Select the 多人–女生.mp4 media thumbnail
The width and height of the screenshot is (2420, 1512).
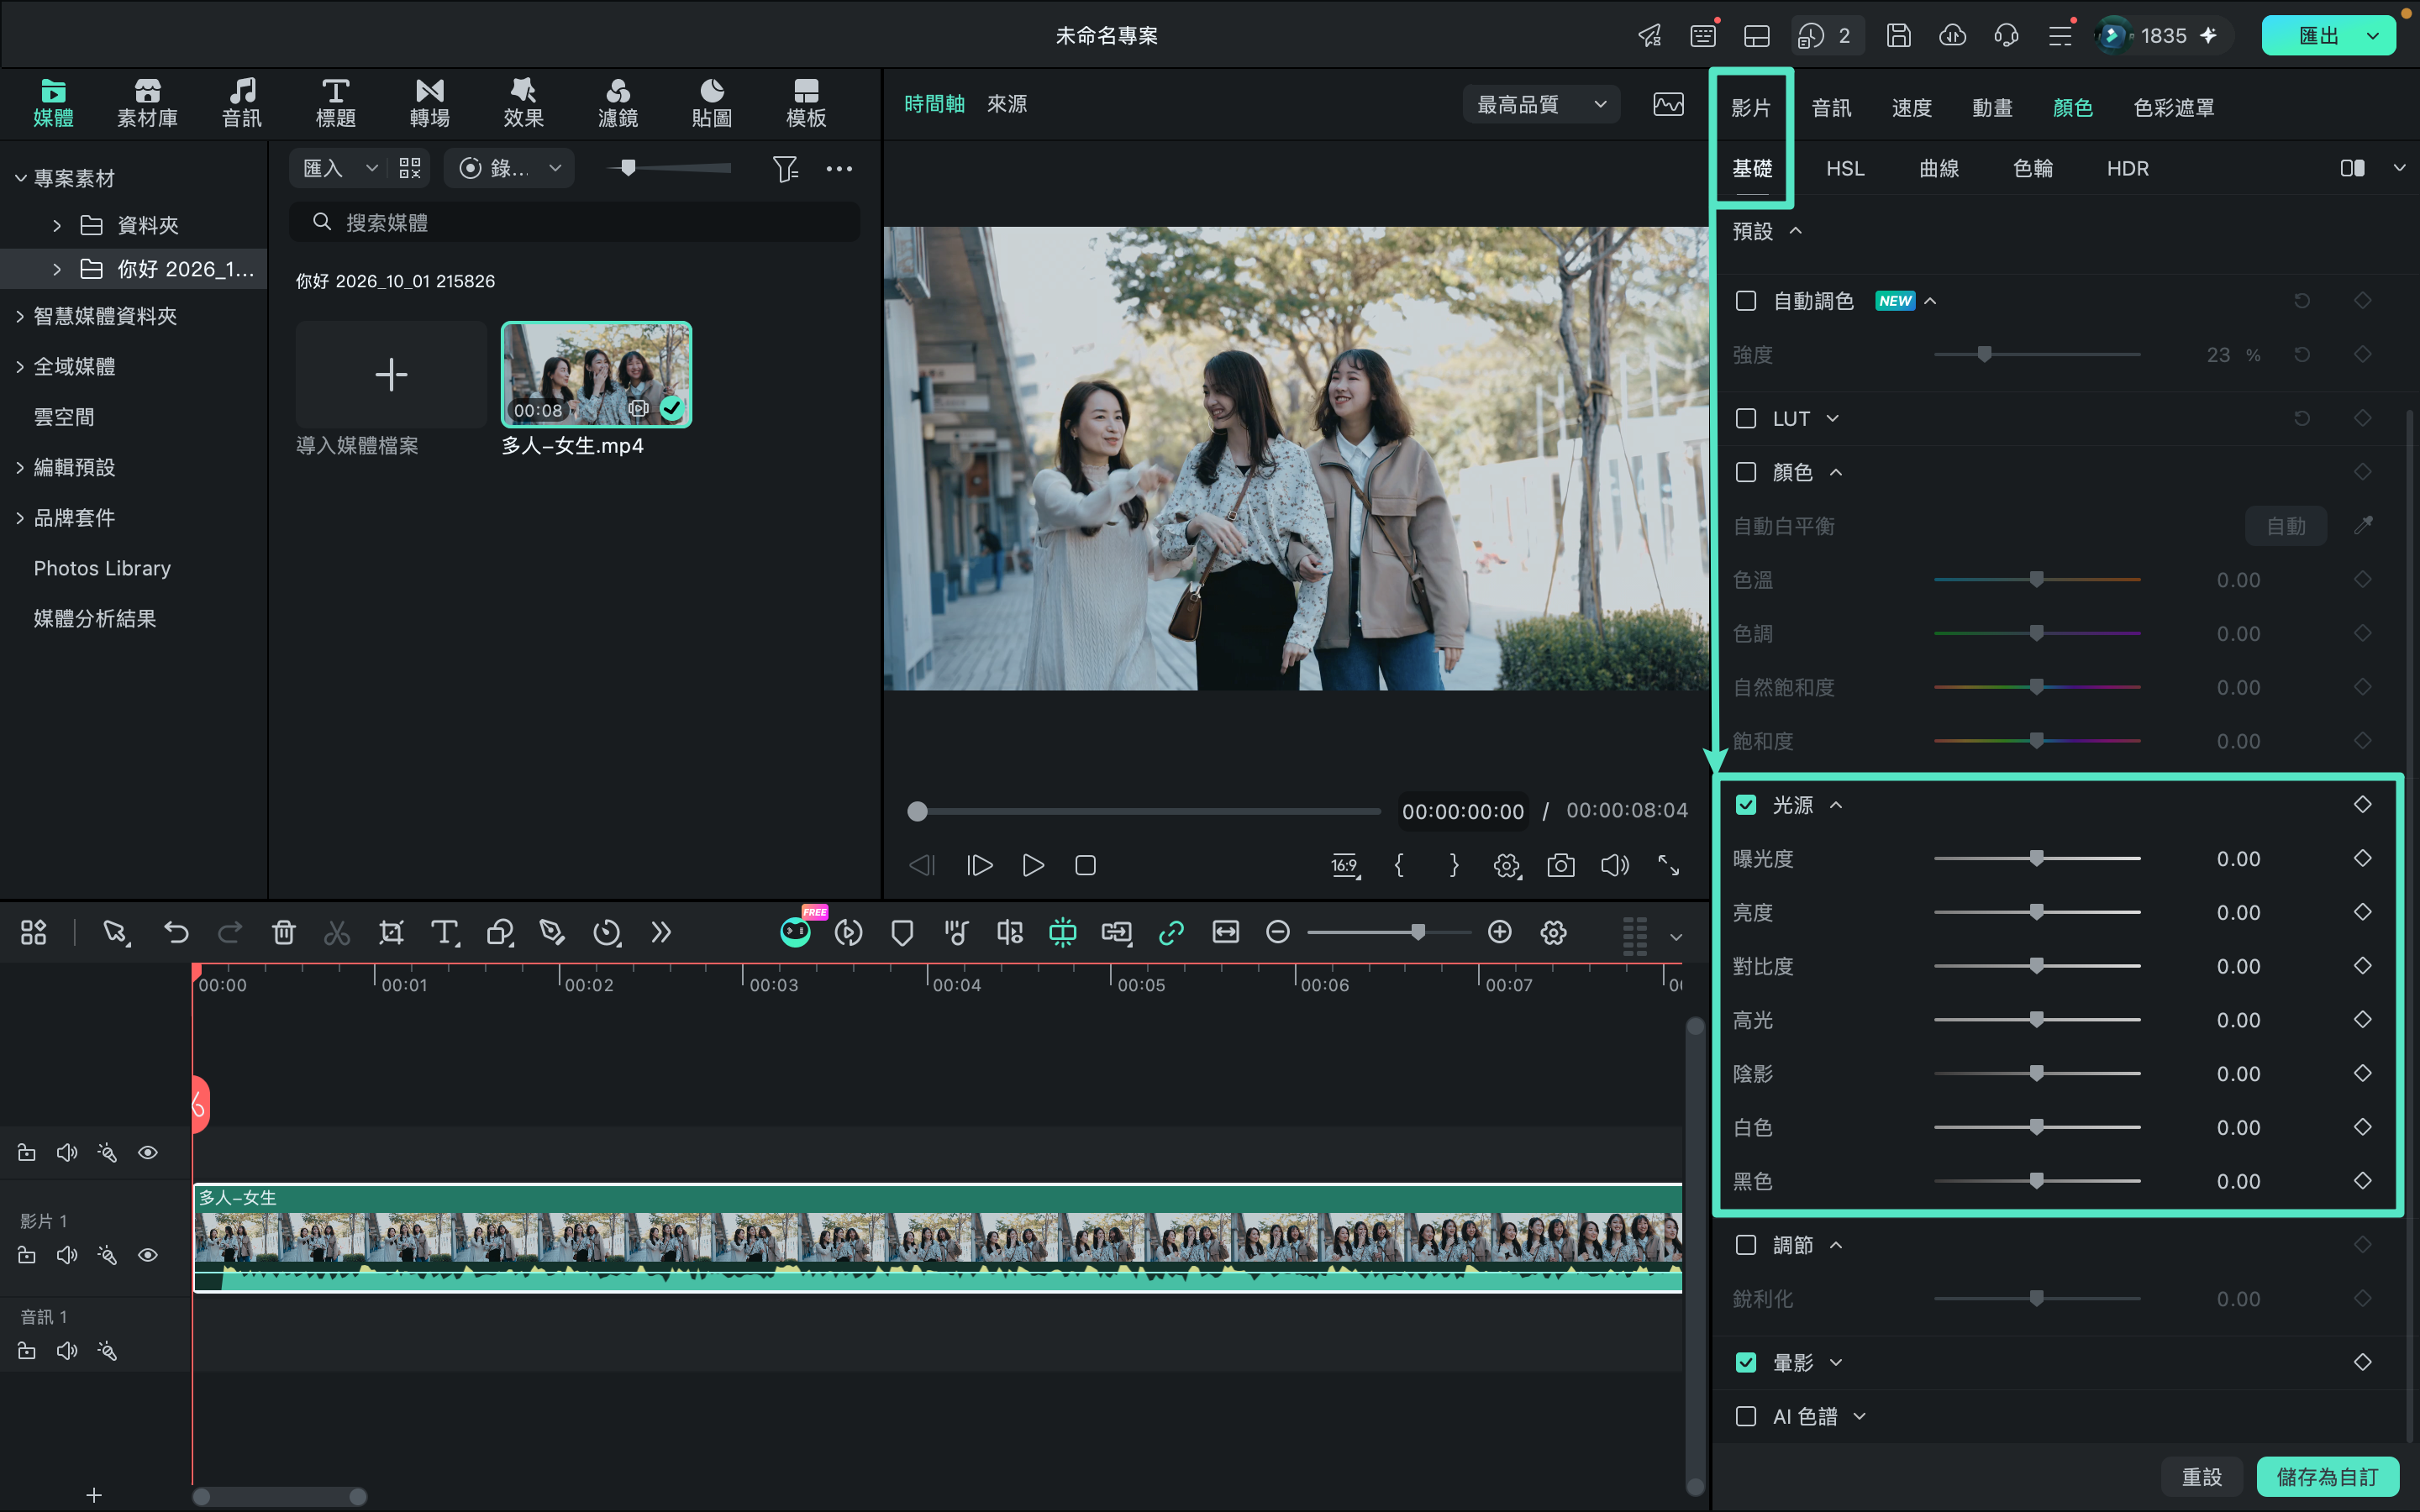pos(596,375)
